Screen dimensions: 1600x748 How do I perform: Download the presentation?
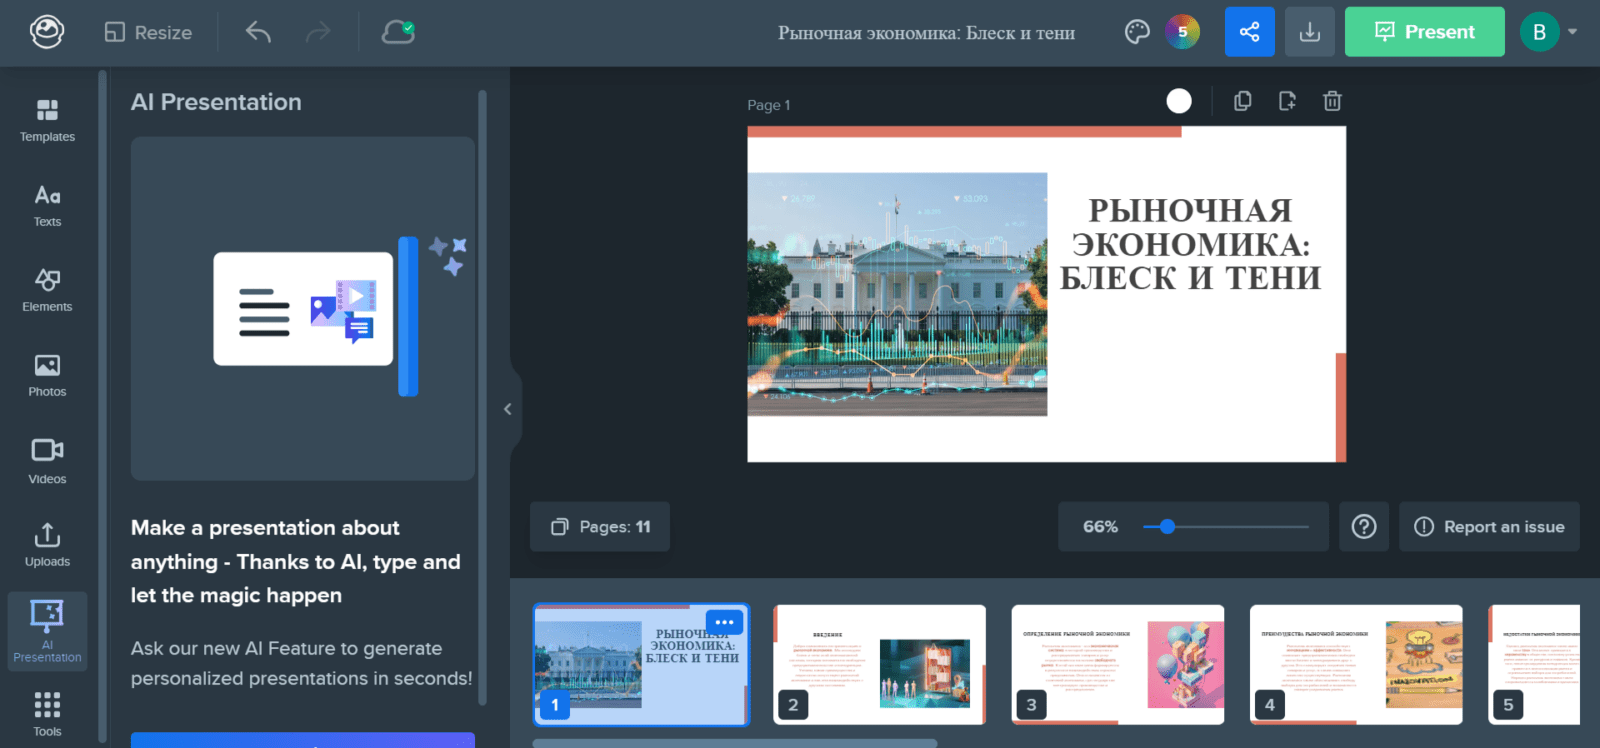coord(1309,32)
